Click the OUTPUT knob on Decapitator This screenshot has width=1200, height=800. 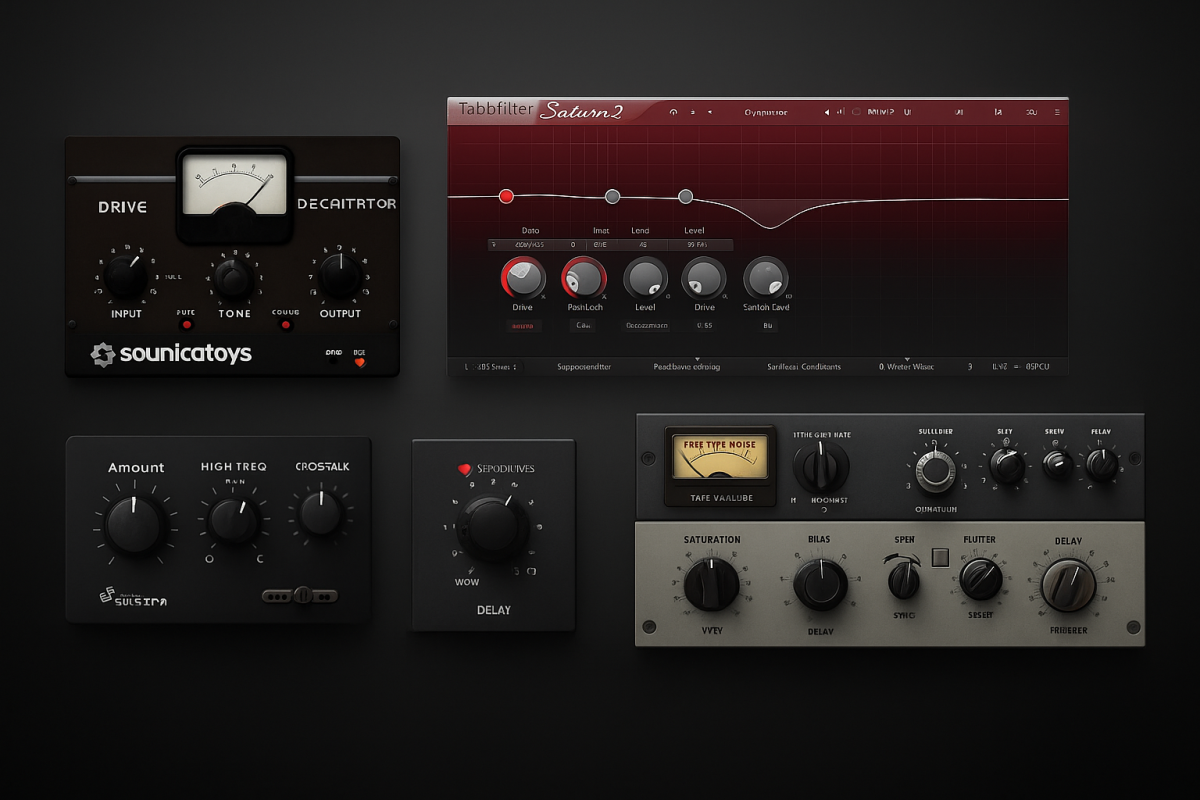[339, 275]
